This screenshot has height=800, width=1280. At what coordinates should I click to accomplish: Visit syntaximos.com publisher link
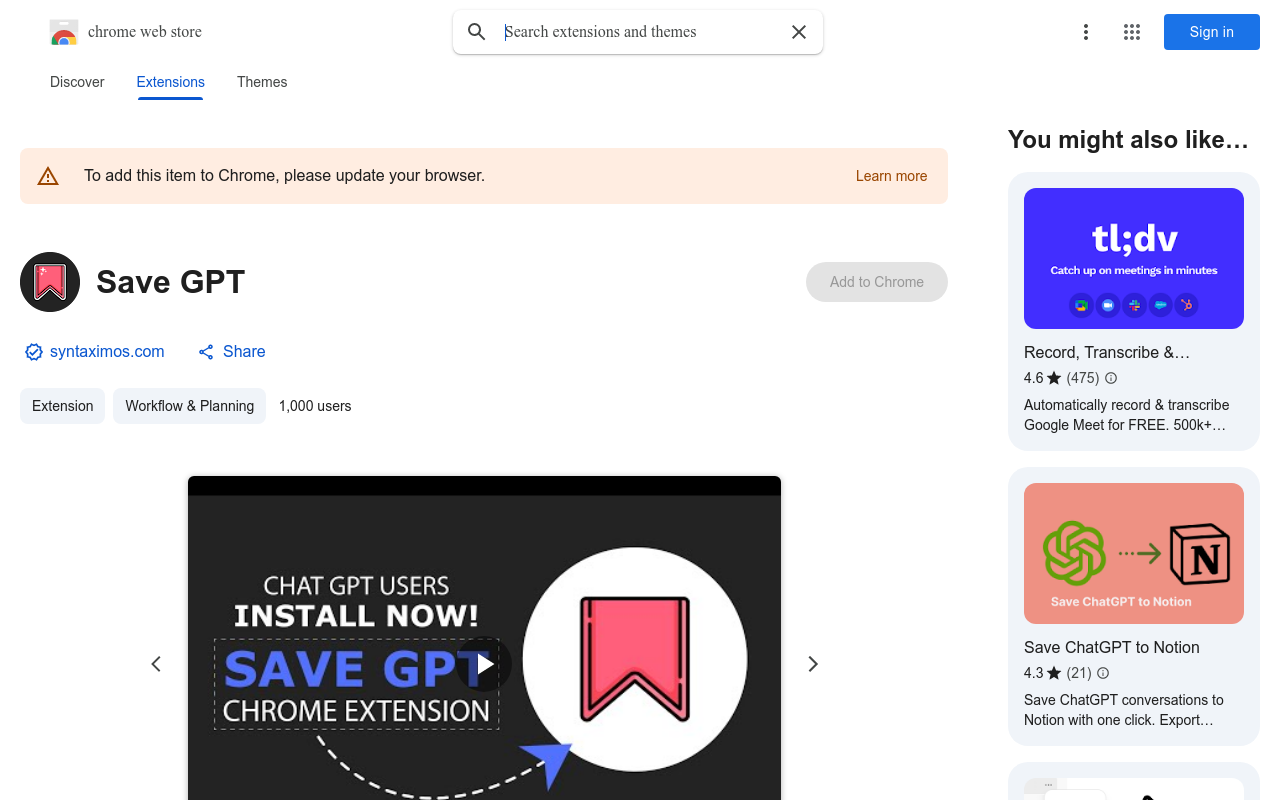click(107, 352)
